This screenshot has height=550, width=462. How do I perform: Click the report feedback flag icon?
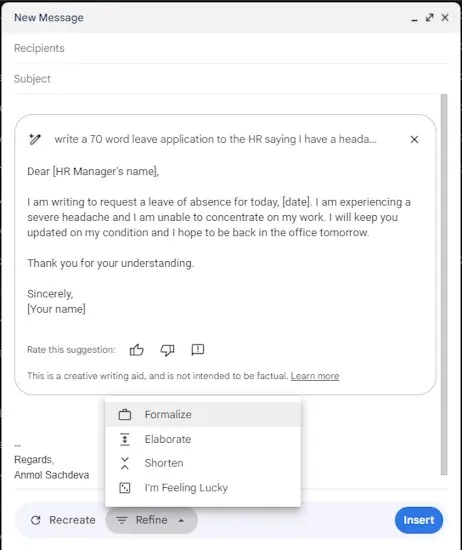197,349
